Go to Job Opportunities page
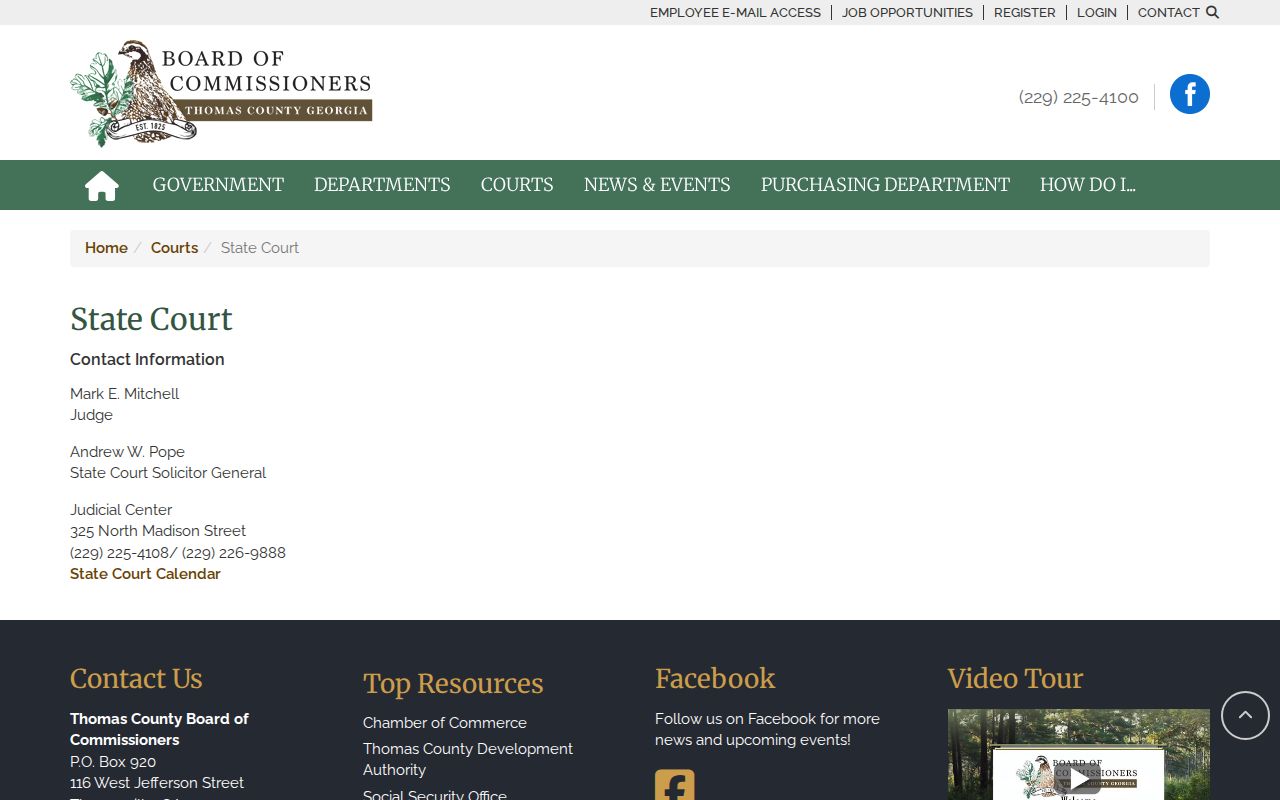 click(x=907, y=13)
